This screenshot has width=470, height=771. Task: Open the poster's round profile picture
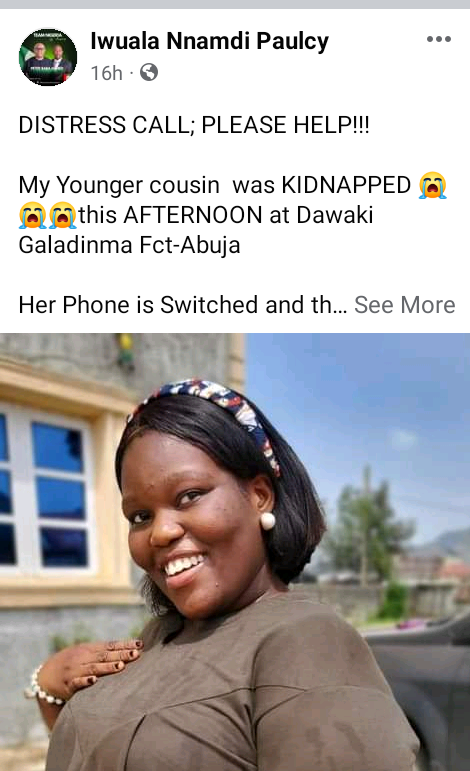pyautogui.click(x=48, y=57)
